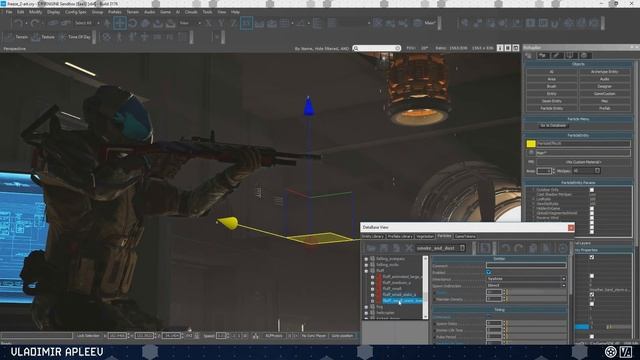The width and height of the screenshot is (640, 360).
Task: Select the Scale object tool
Action: (145, 23)
